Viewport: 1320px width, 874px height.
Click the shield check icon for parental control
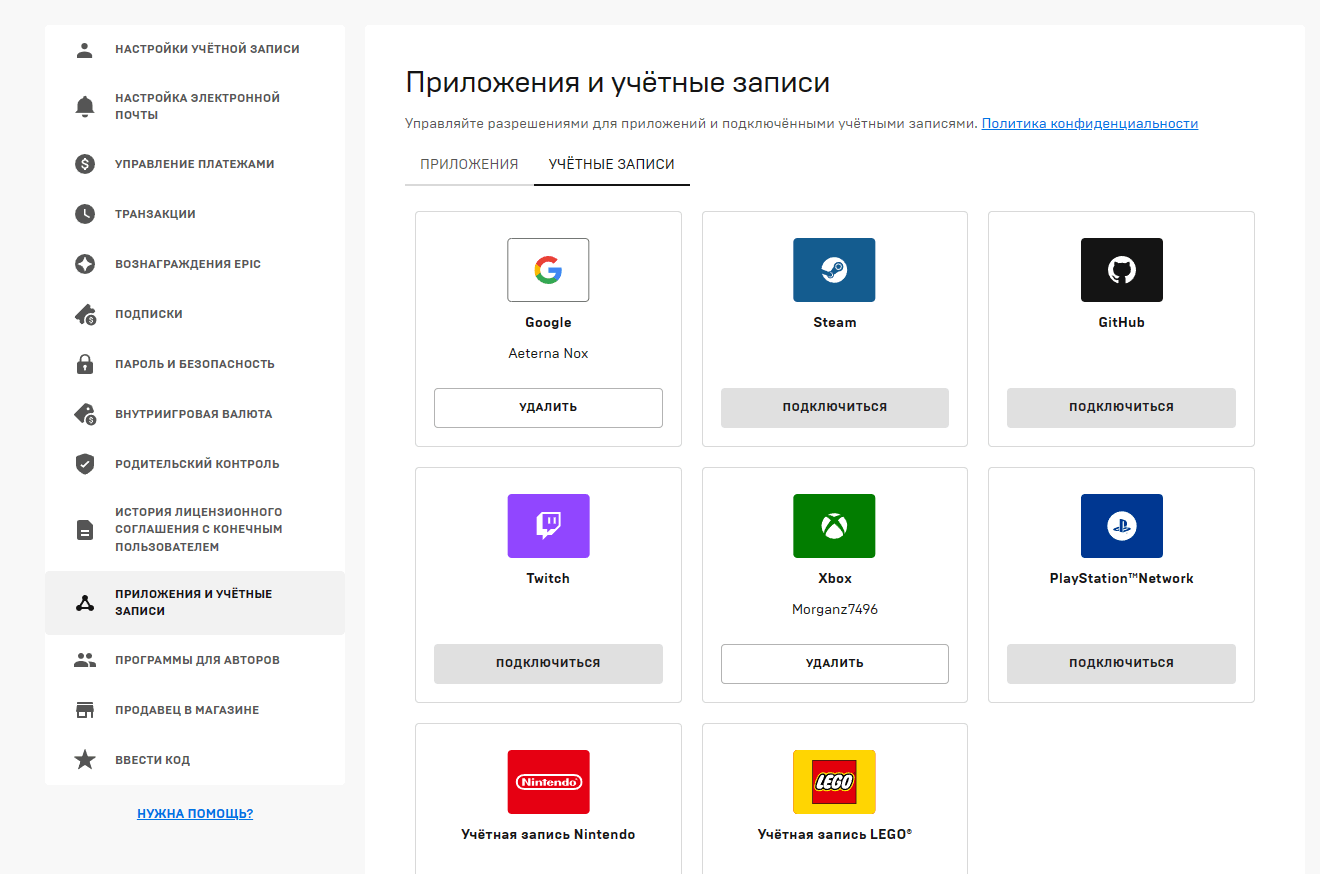point(85,464)
